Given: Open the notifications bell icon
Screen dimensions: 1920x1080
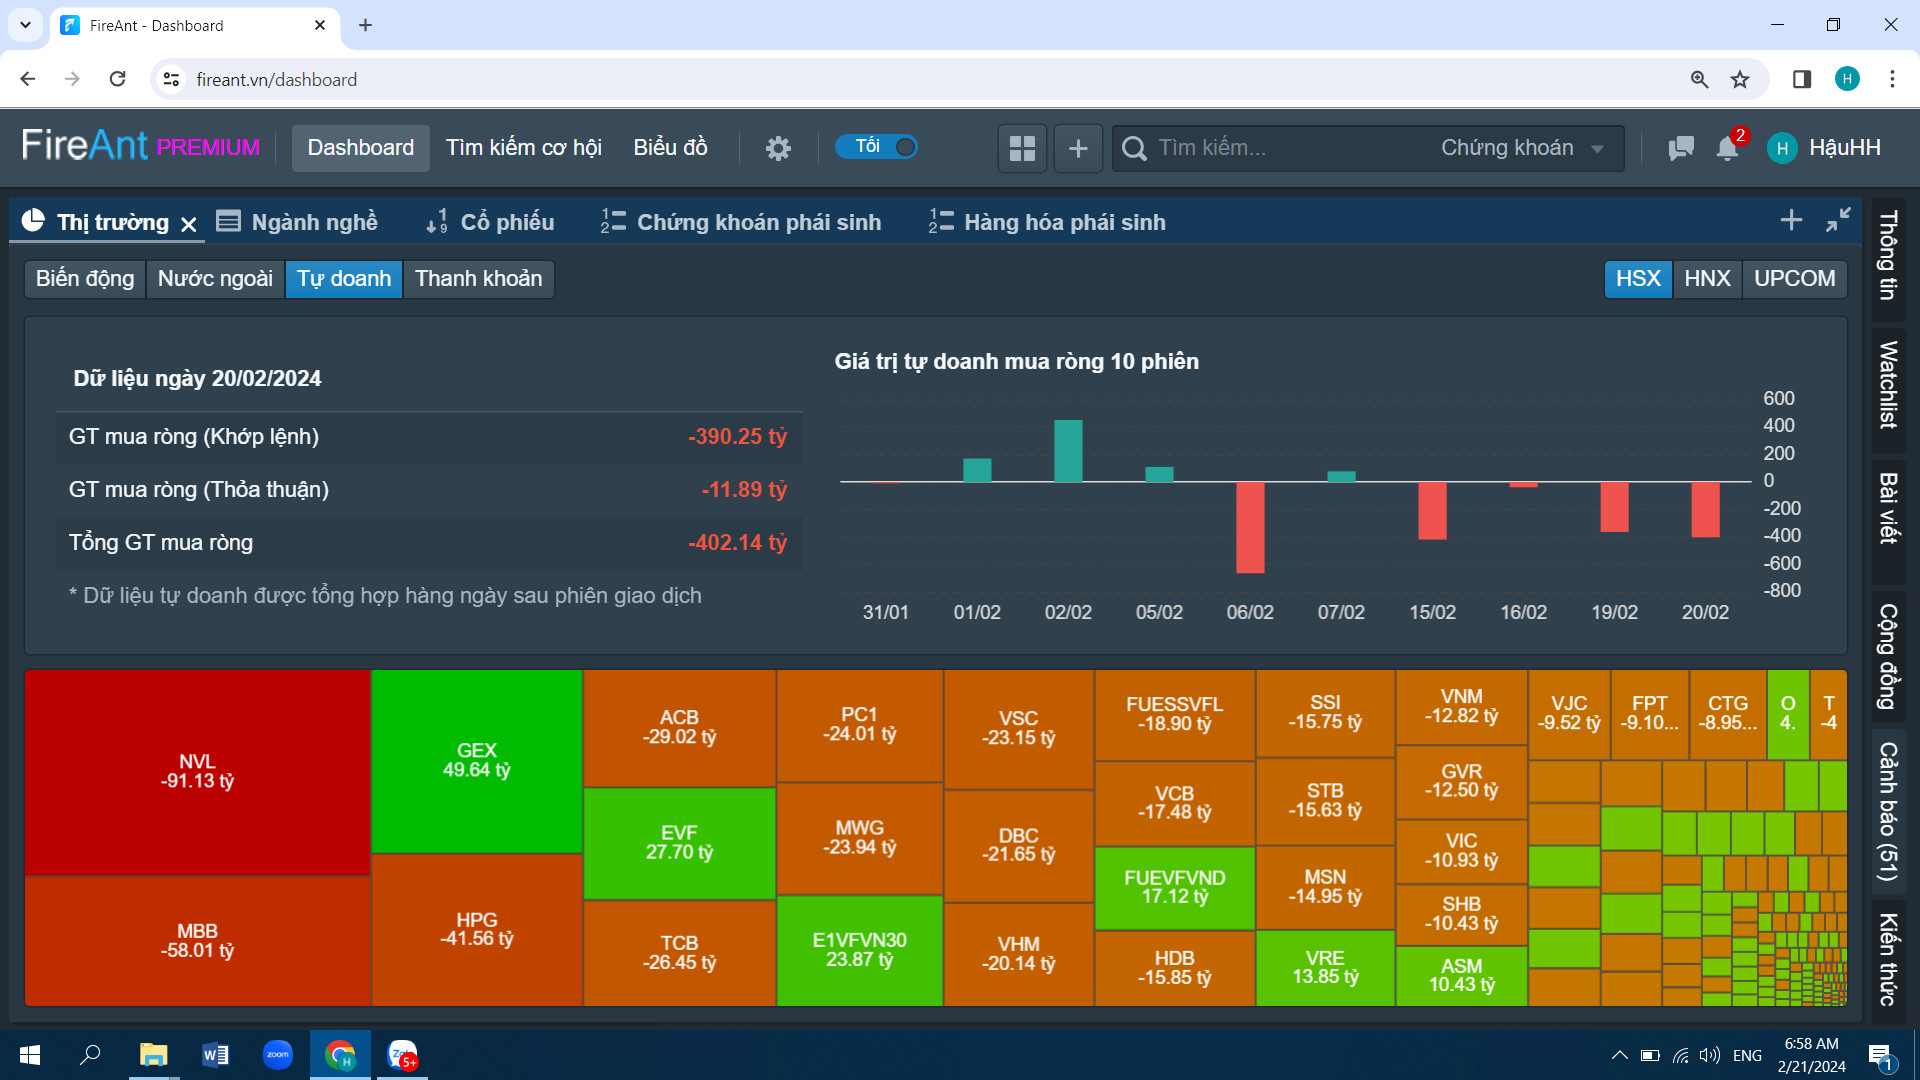Looking at the screenshot, I should (x=1727, y=148).
